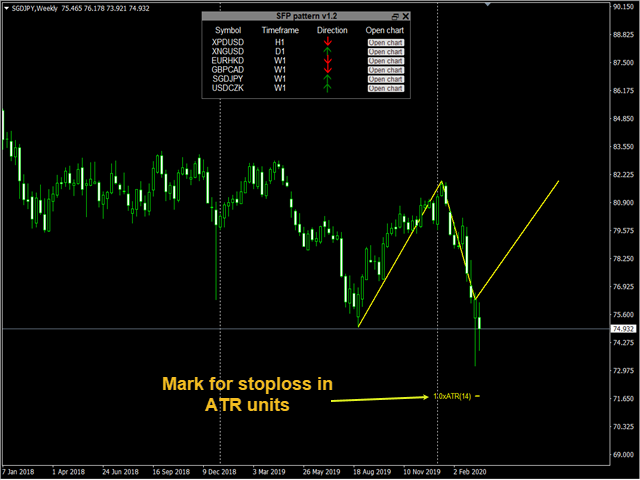
Task: Click the 90.150 price scale value
Action: (x=624, y=7)
